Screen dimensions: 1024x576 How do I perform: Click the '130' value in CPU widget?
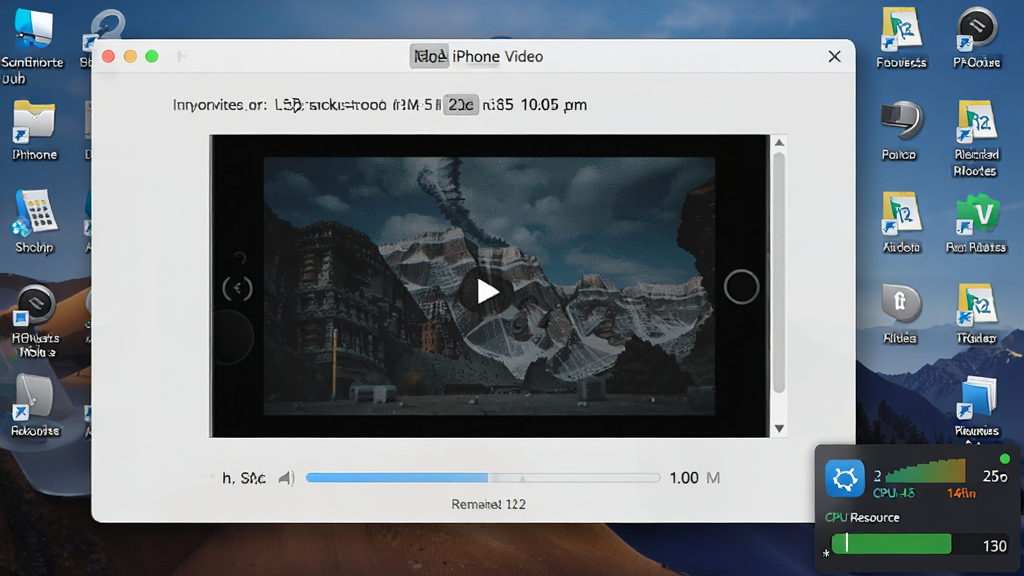pyautogui.click(x=995, y=546)
